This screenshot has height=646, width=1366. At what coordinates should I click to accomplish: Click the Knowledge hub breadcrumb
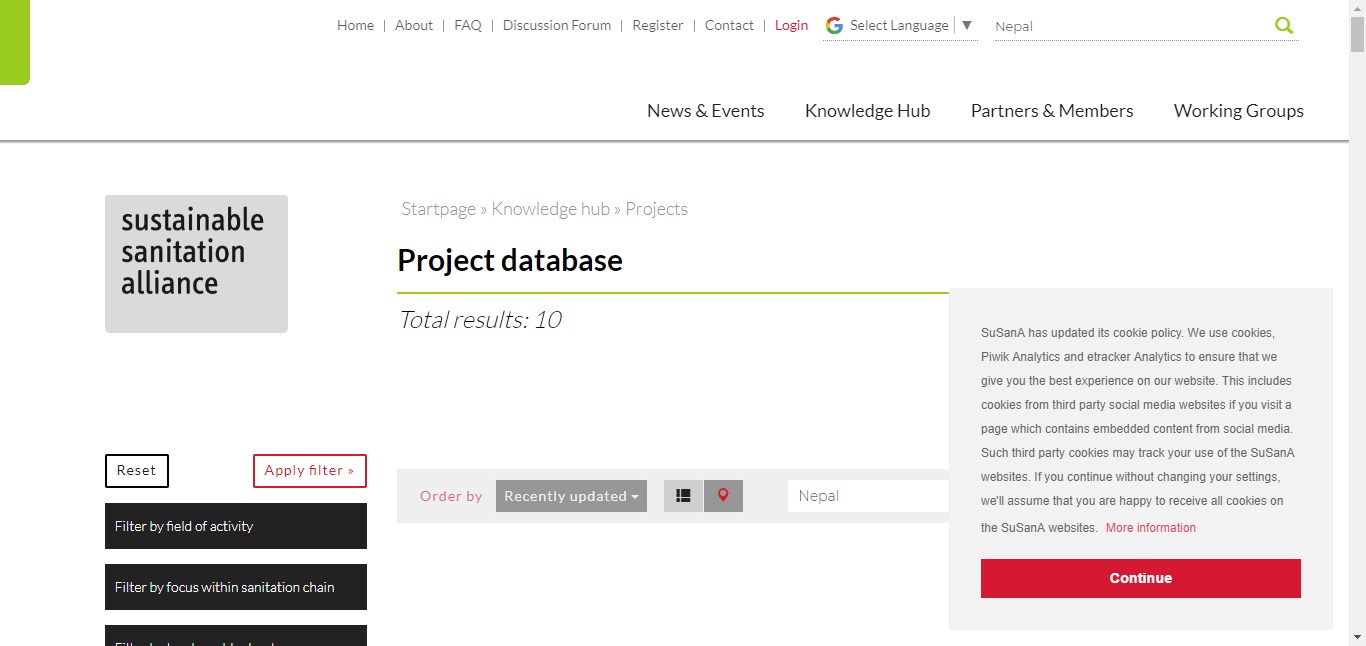pyautogui.click(x=550, y=209)
